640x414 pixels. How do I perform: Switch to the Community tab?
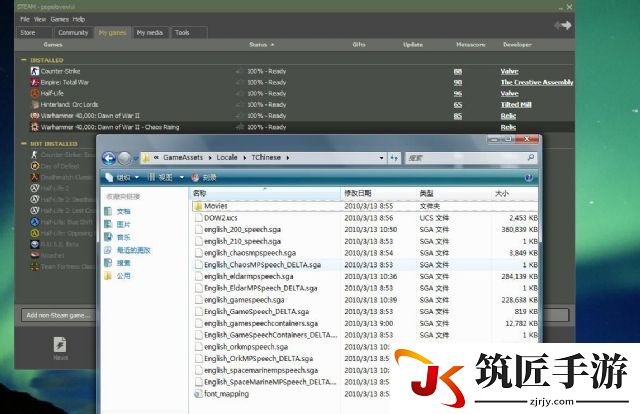coord(73,33)
